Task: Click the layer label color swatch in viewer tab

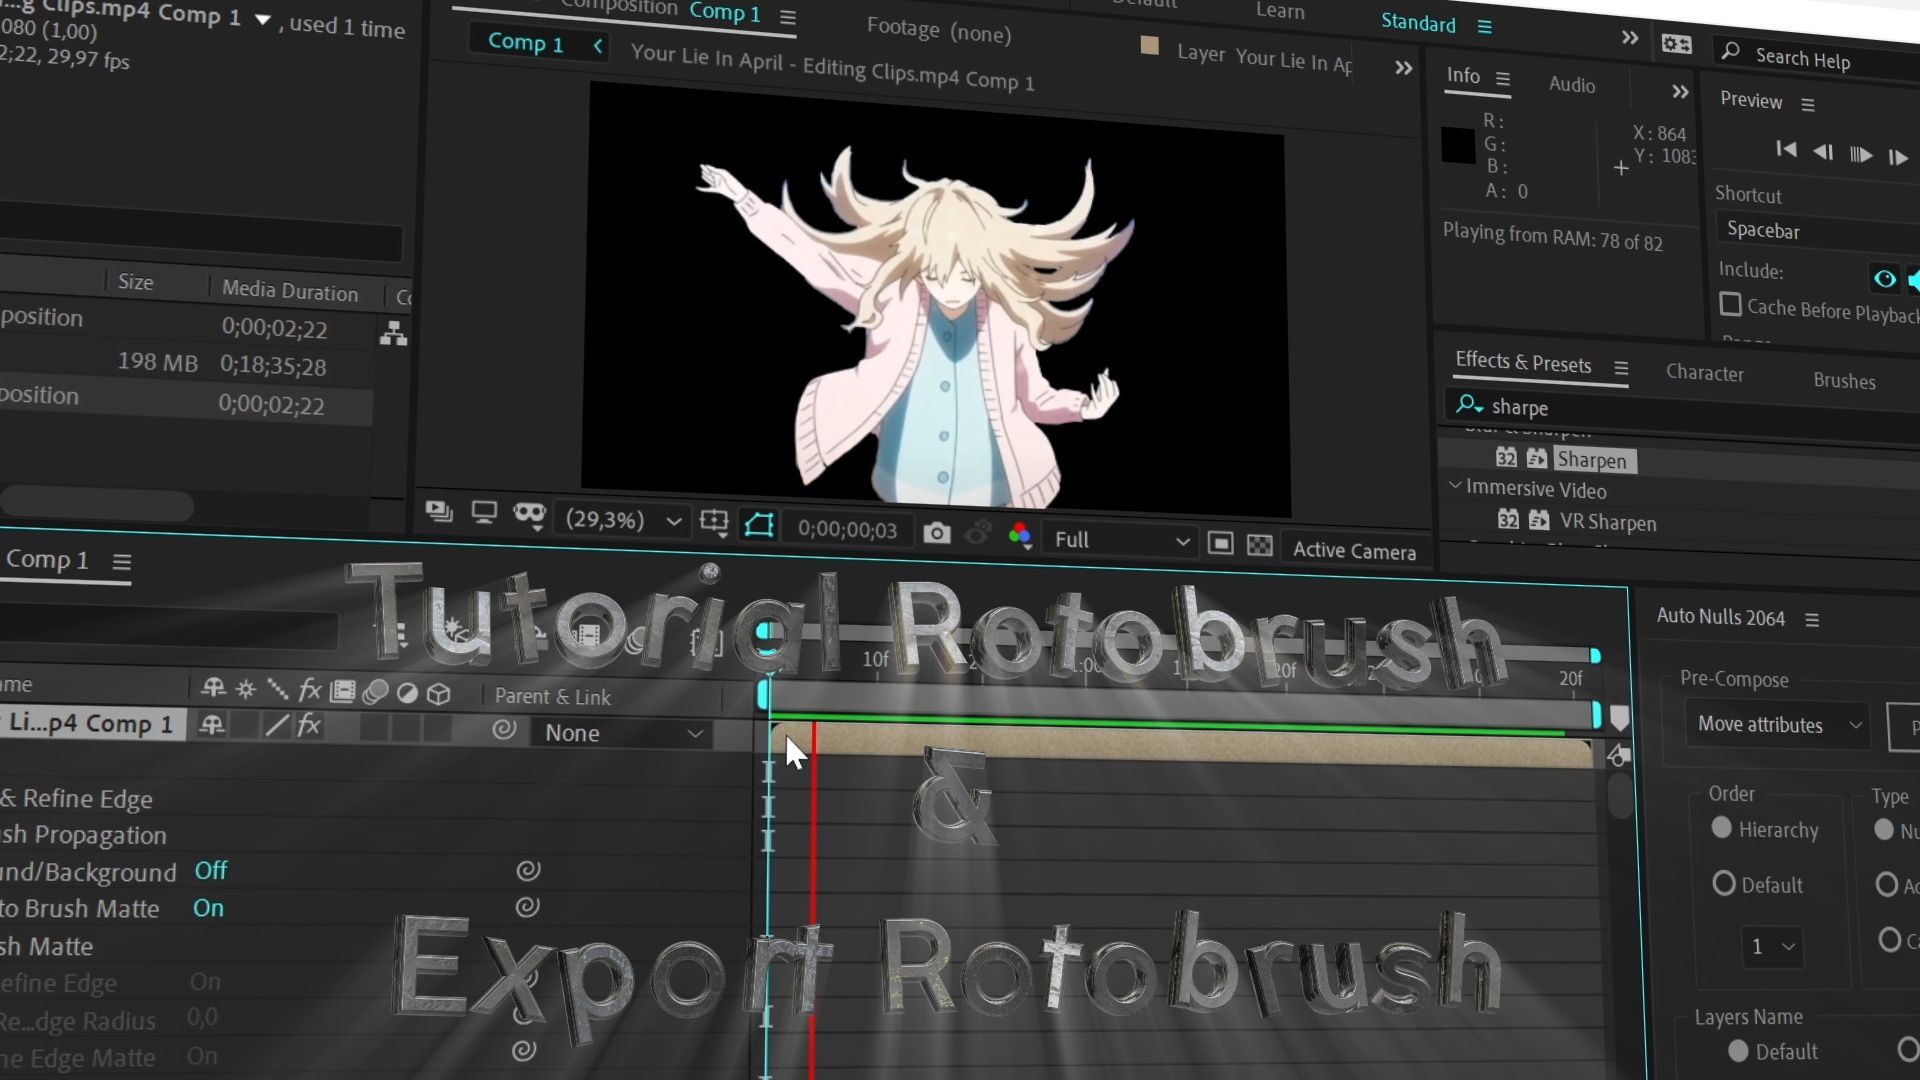Action: 1150,45
